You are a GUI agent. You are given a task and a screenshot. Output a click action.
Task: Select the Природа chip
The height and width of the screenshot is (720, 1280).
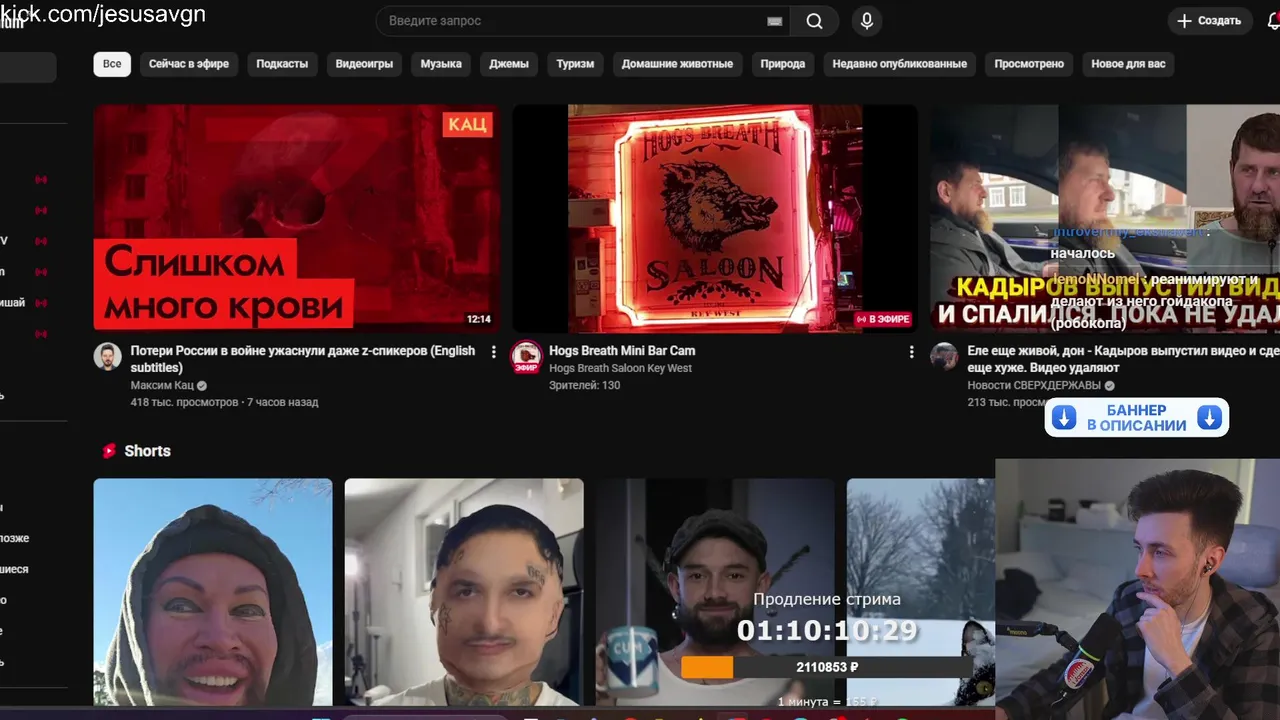click(x=783, y=64)
